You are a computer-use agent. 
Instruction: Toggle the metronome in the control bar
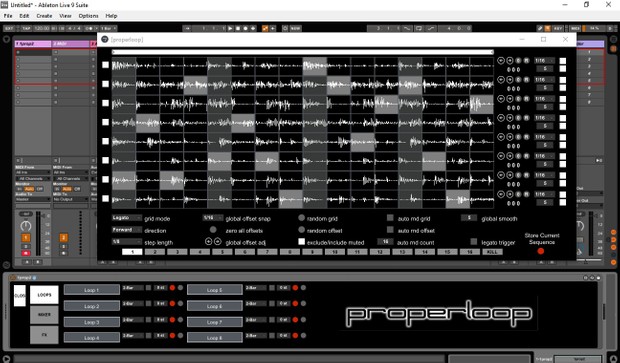[89, 28]
